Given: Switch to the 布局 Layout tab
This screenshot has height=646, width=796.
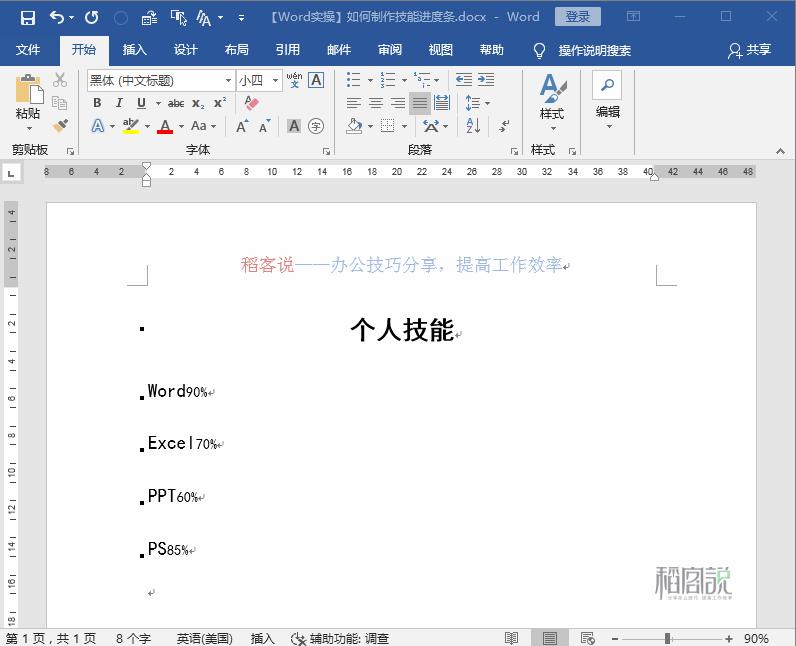Looking at the screenshot, I should 237,50.
